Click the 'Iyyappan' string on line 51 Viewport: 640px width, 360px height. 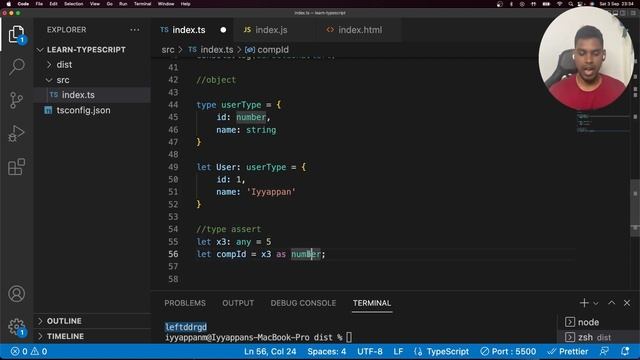[271, 192]
